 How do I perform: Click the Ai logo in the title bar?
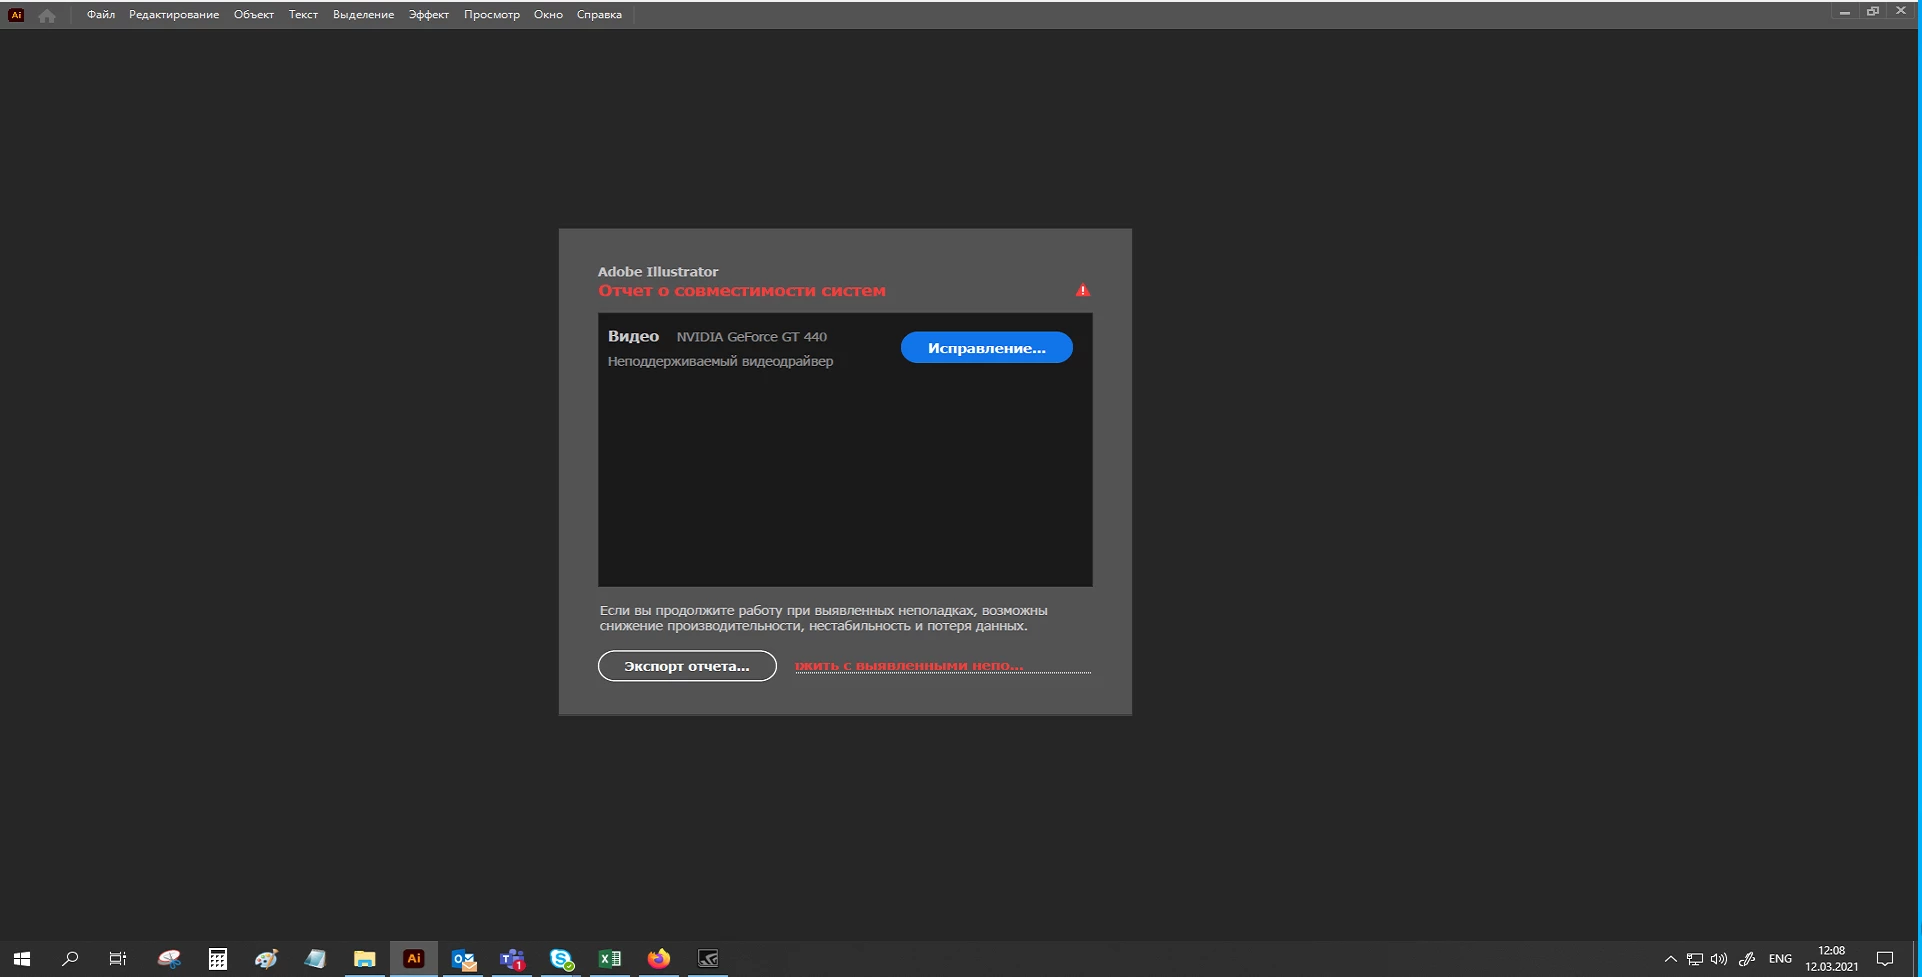(16, 15)
